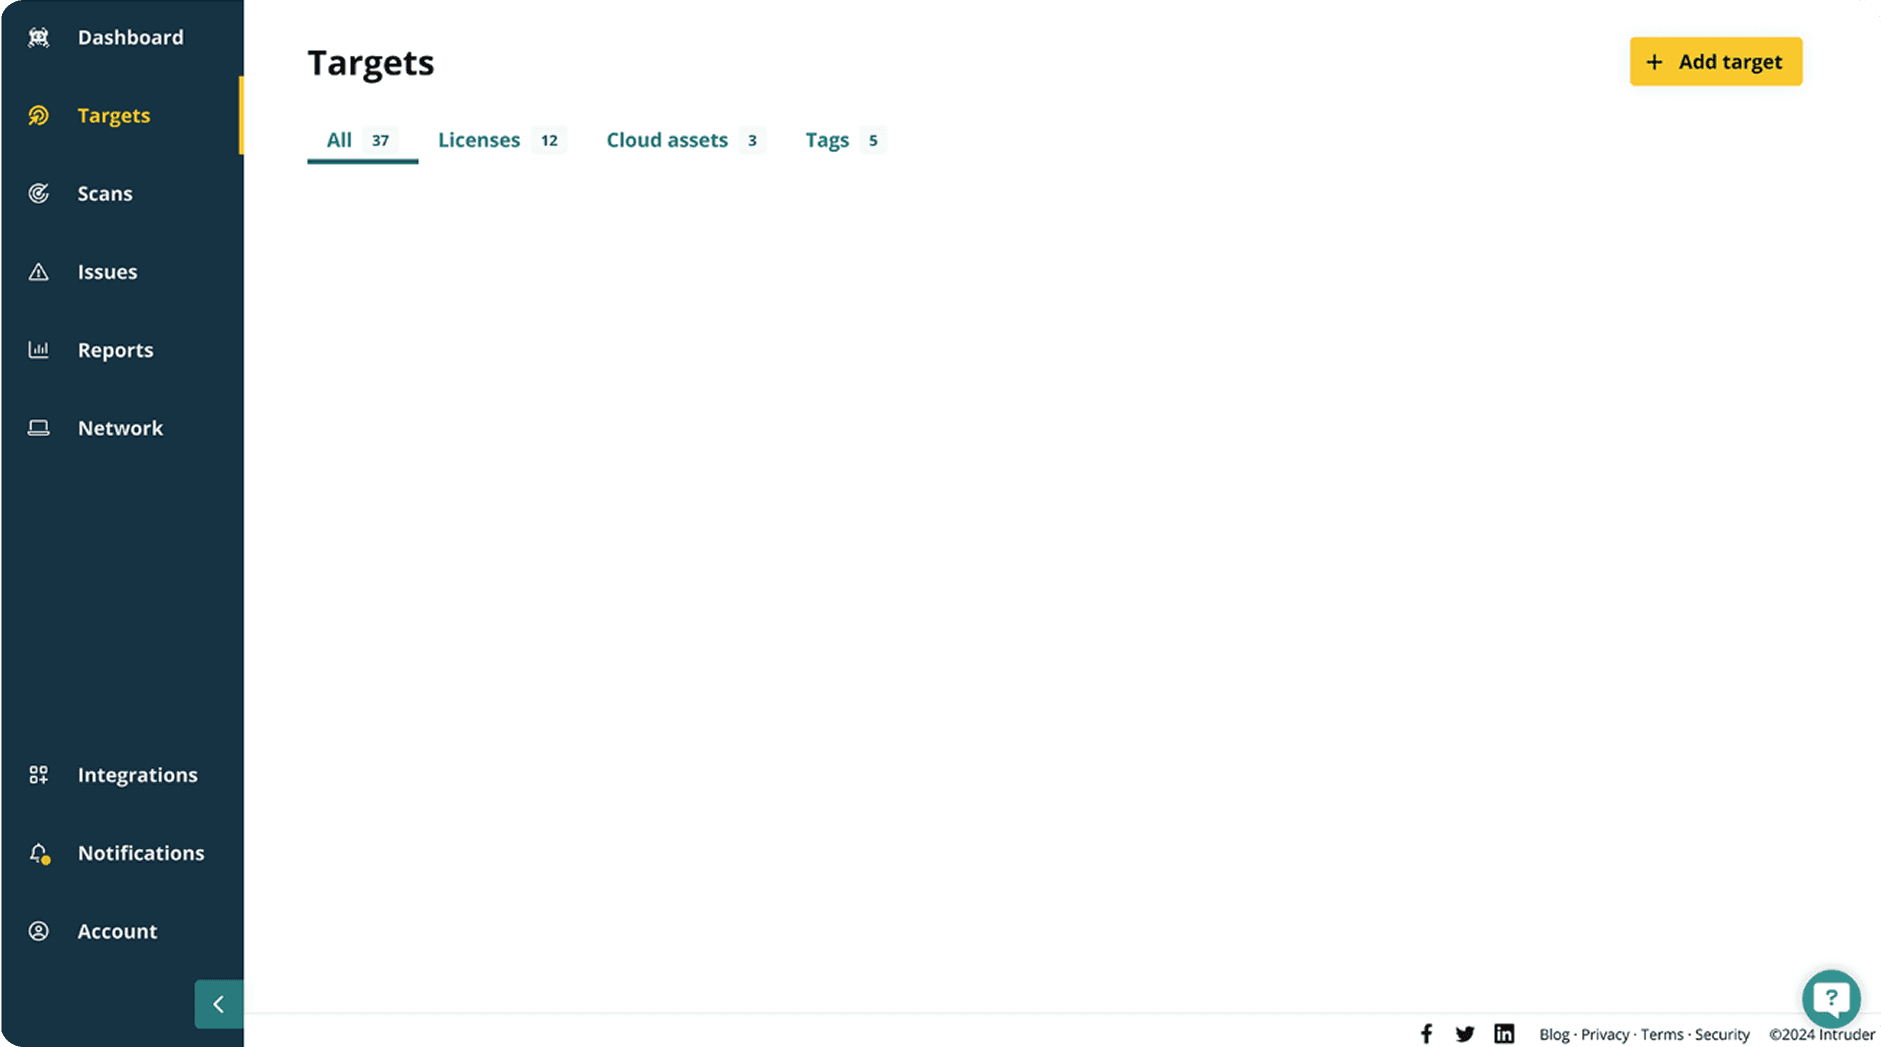This screenshot has height=1047, width=1881.
Task: Click the Targets icon in the sidebar
Action: tap(38, 116)
